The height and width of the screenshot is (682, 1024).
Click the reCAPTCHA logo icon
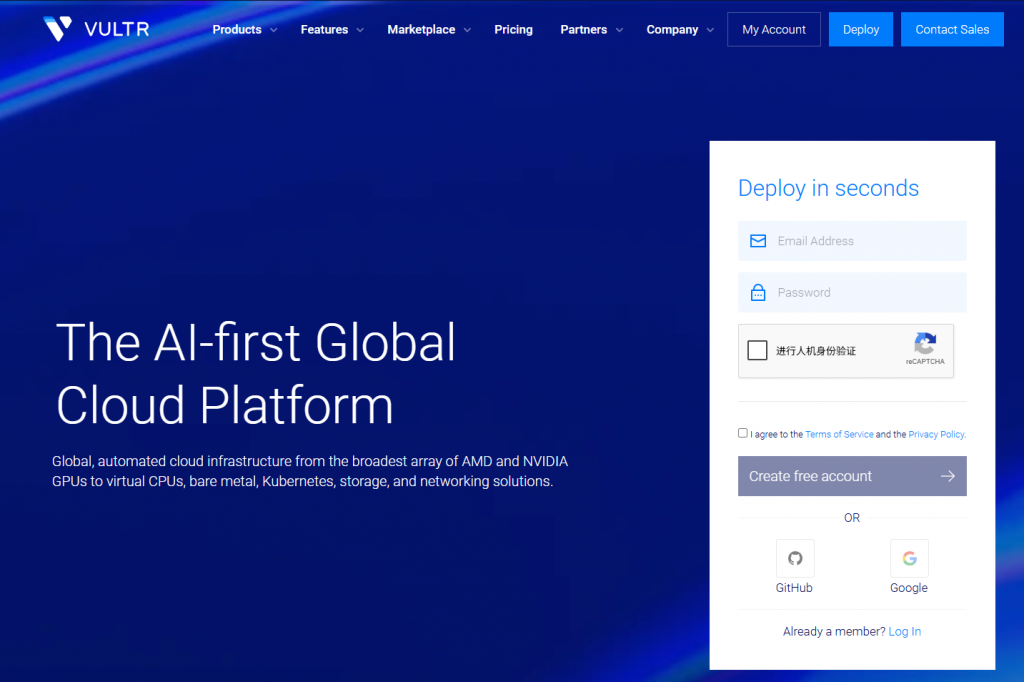tap(925, 344)
